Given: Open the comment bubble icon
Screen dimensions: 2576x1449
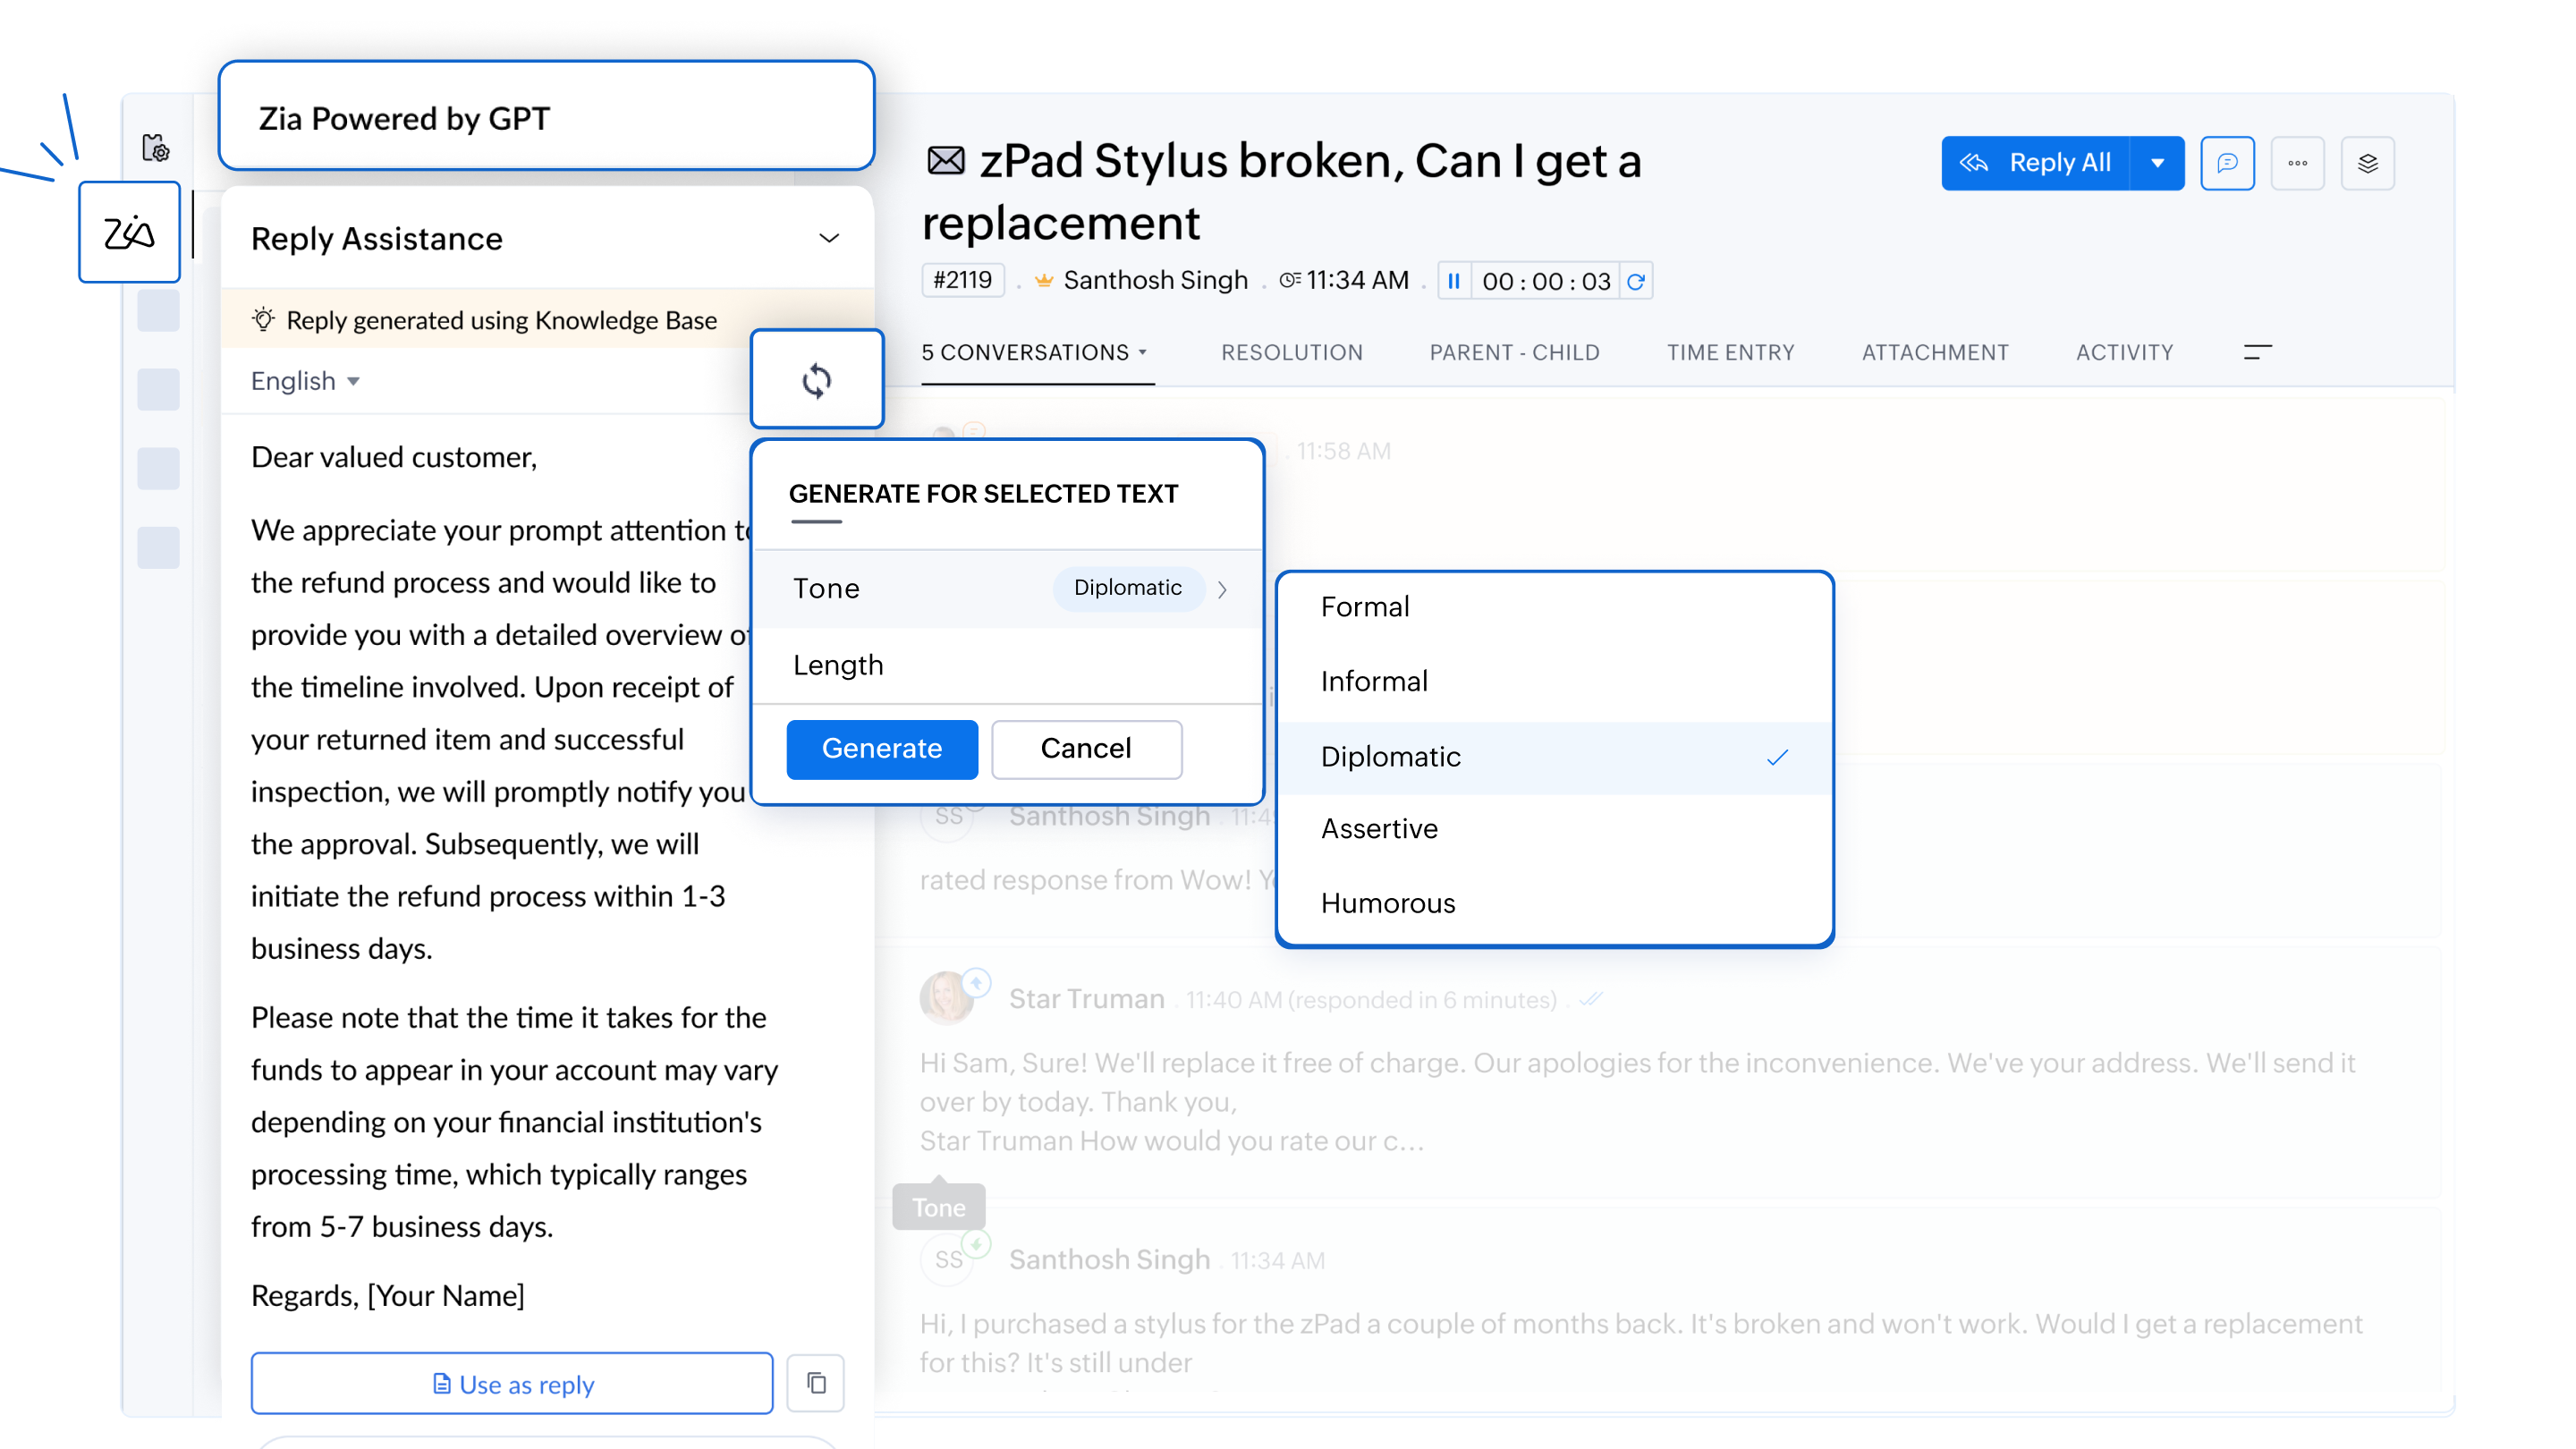Looking at the screenshot, I should click(x=2227, y=163).
